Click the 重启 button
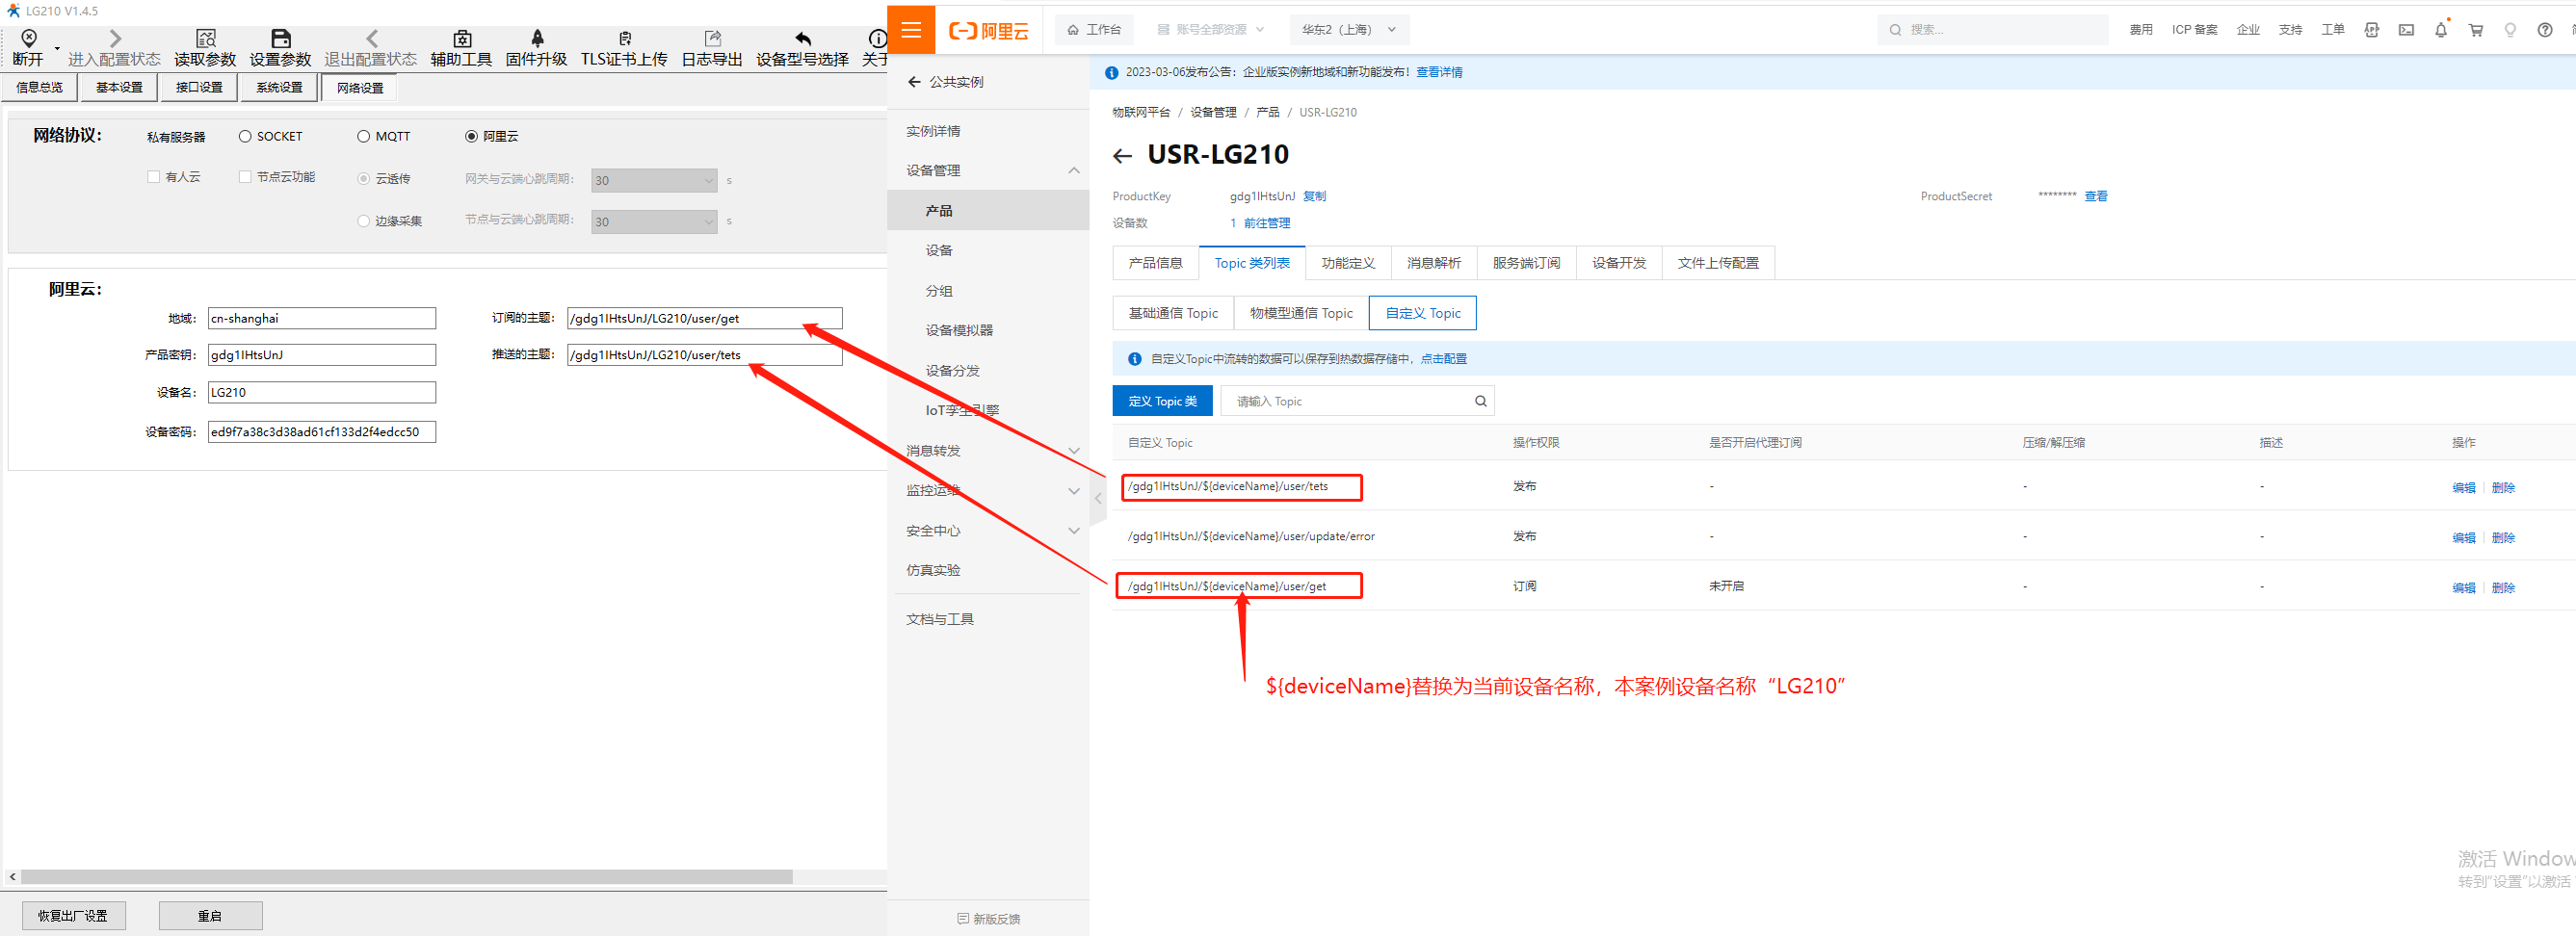The image size is (2576, 936). 210,917
